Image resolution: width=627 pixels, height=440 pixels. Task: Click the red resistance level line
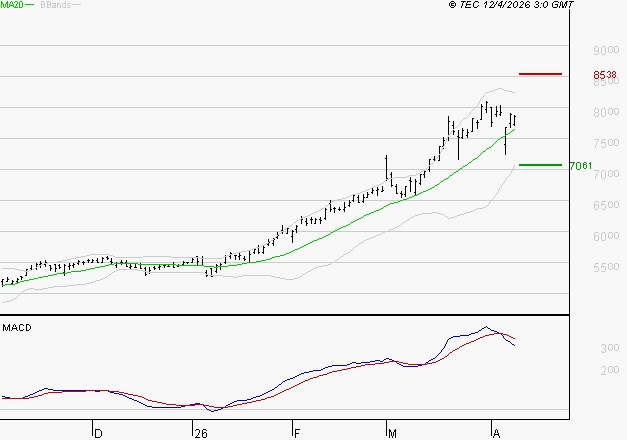pos(540,74)
